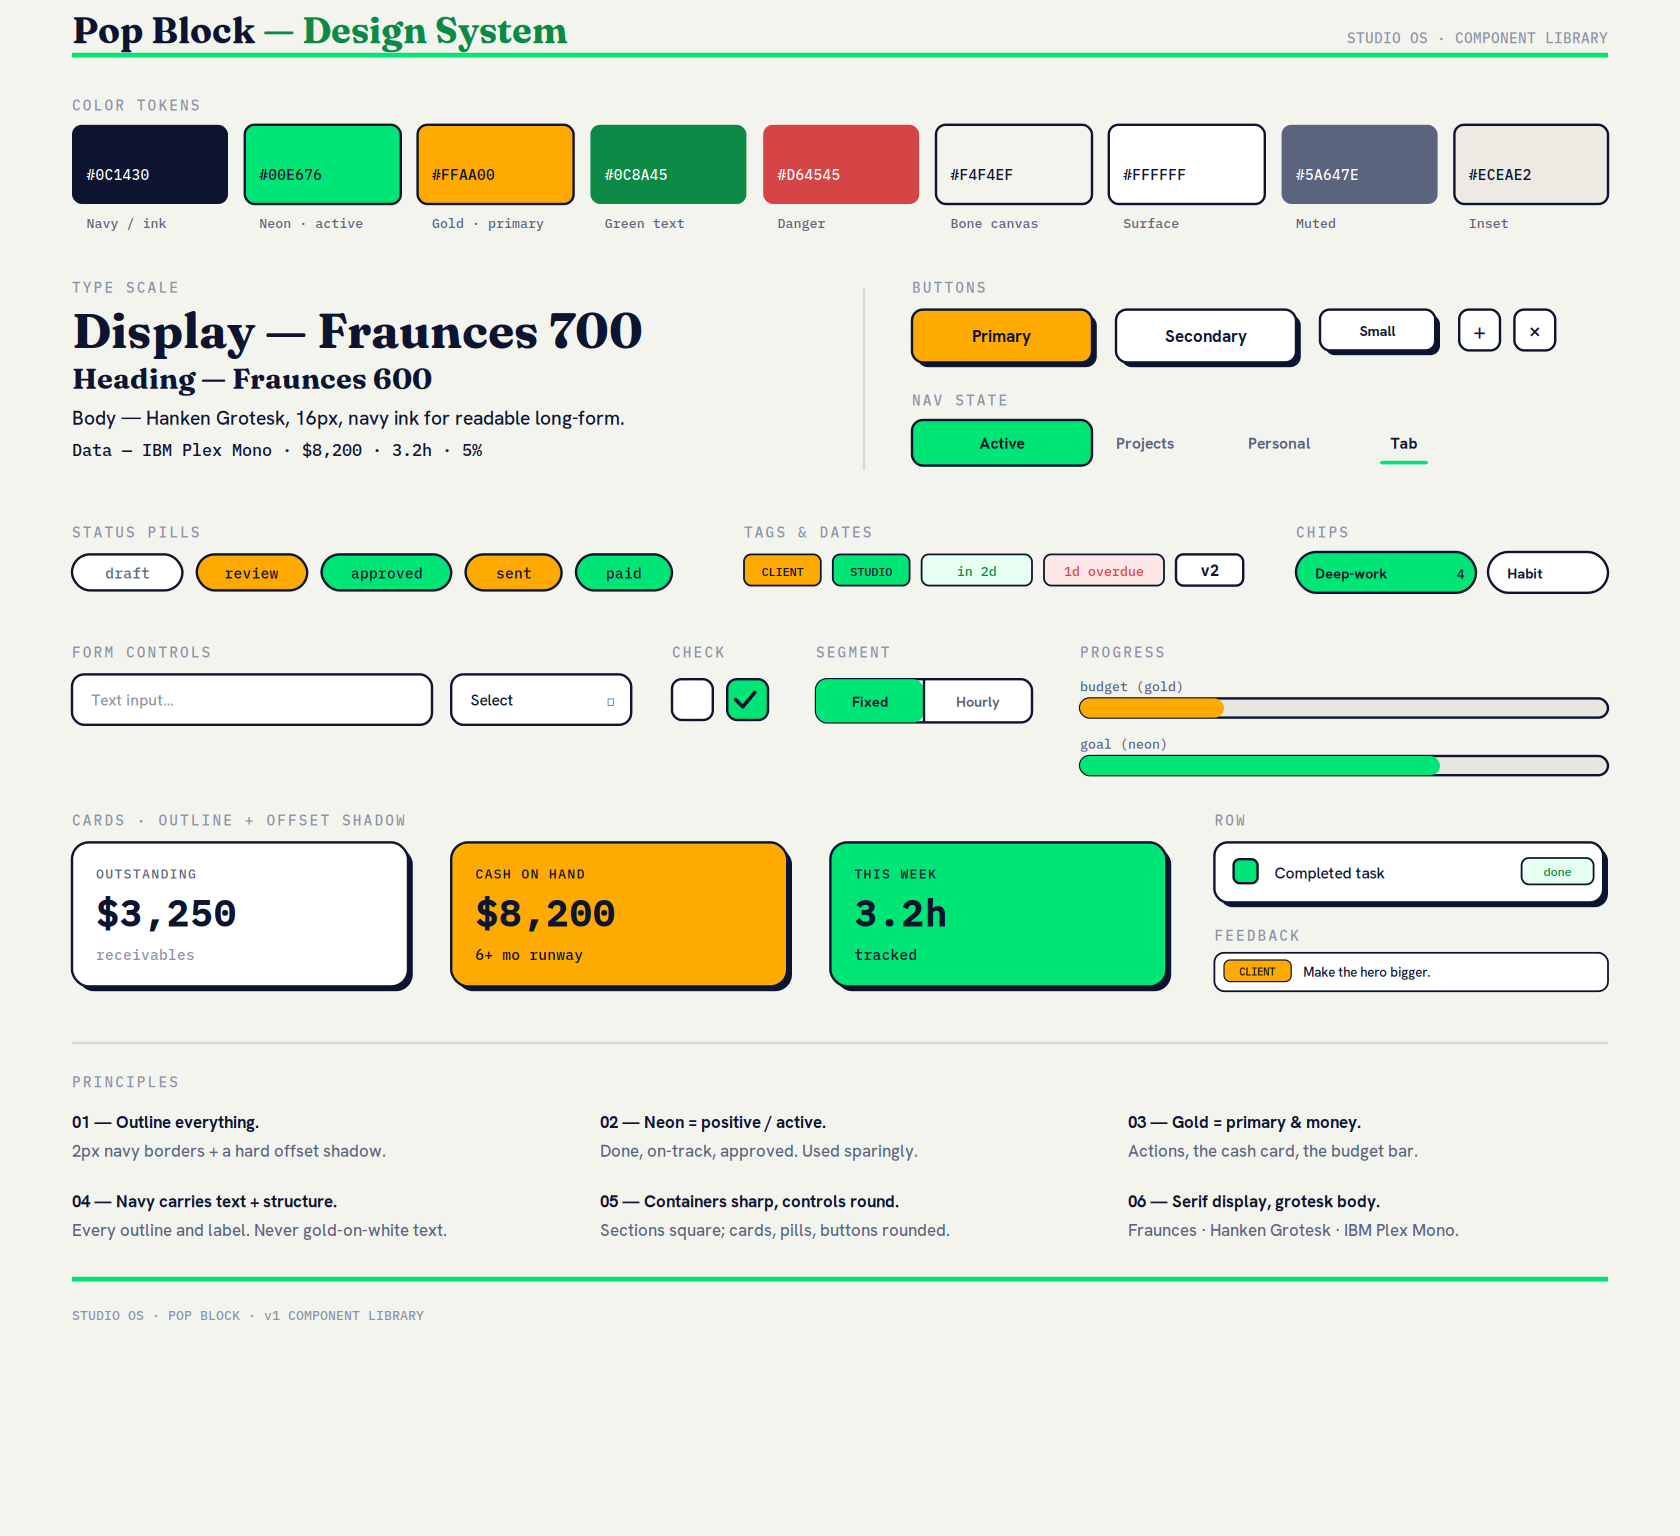Click the STUDIO tag

[x=871, y=571]
